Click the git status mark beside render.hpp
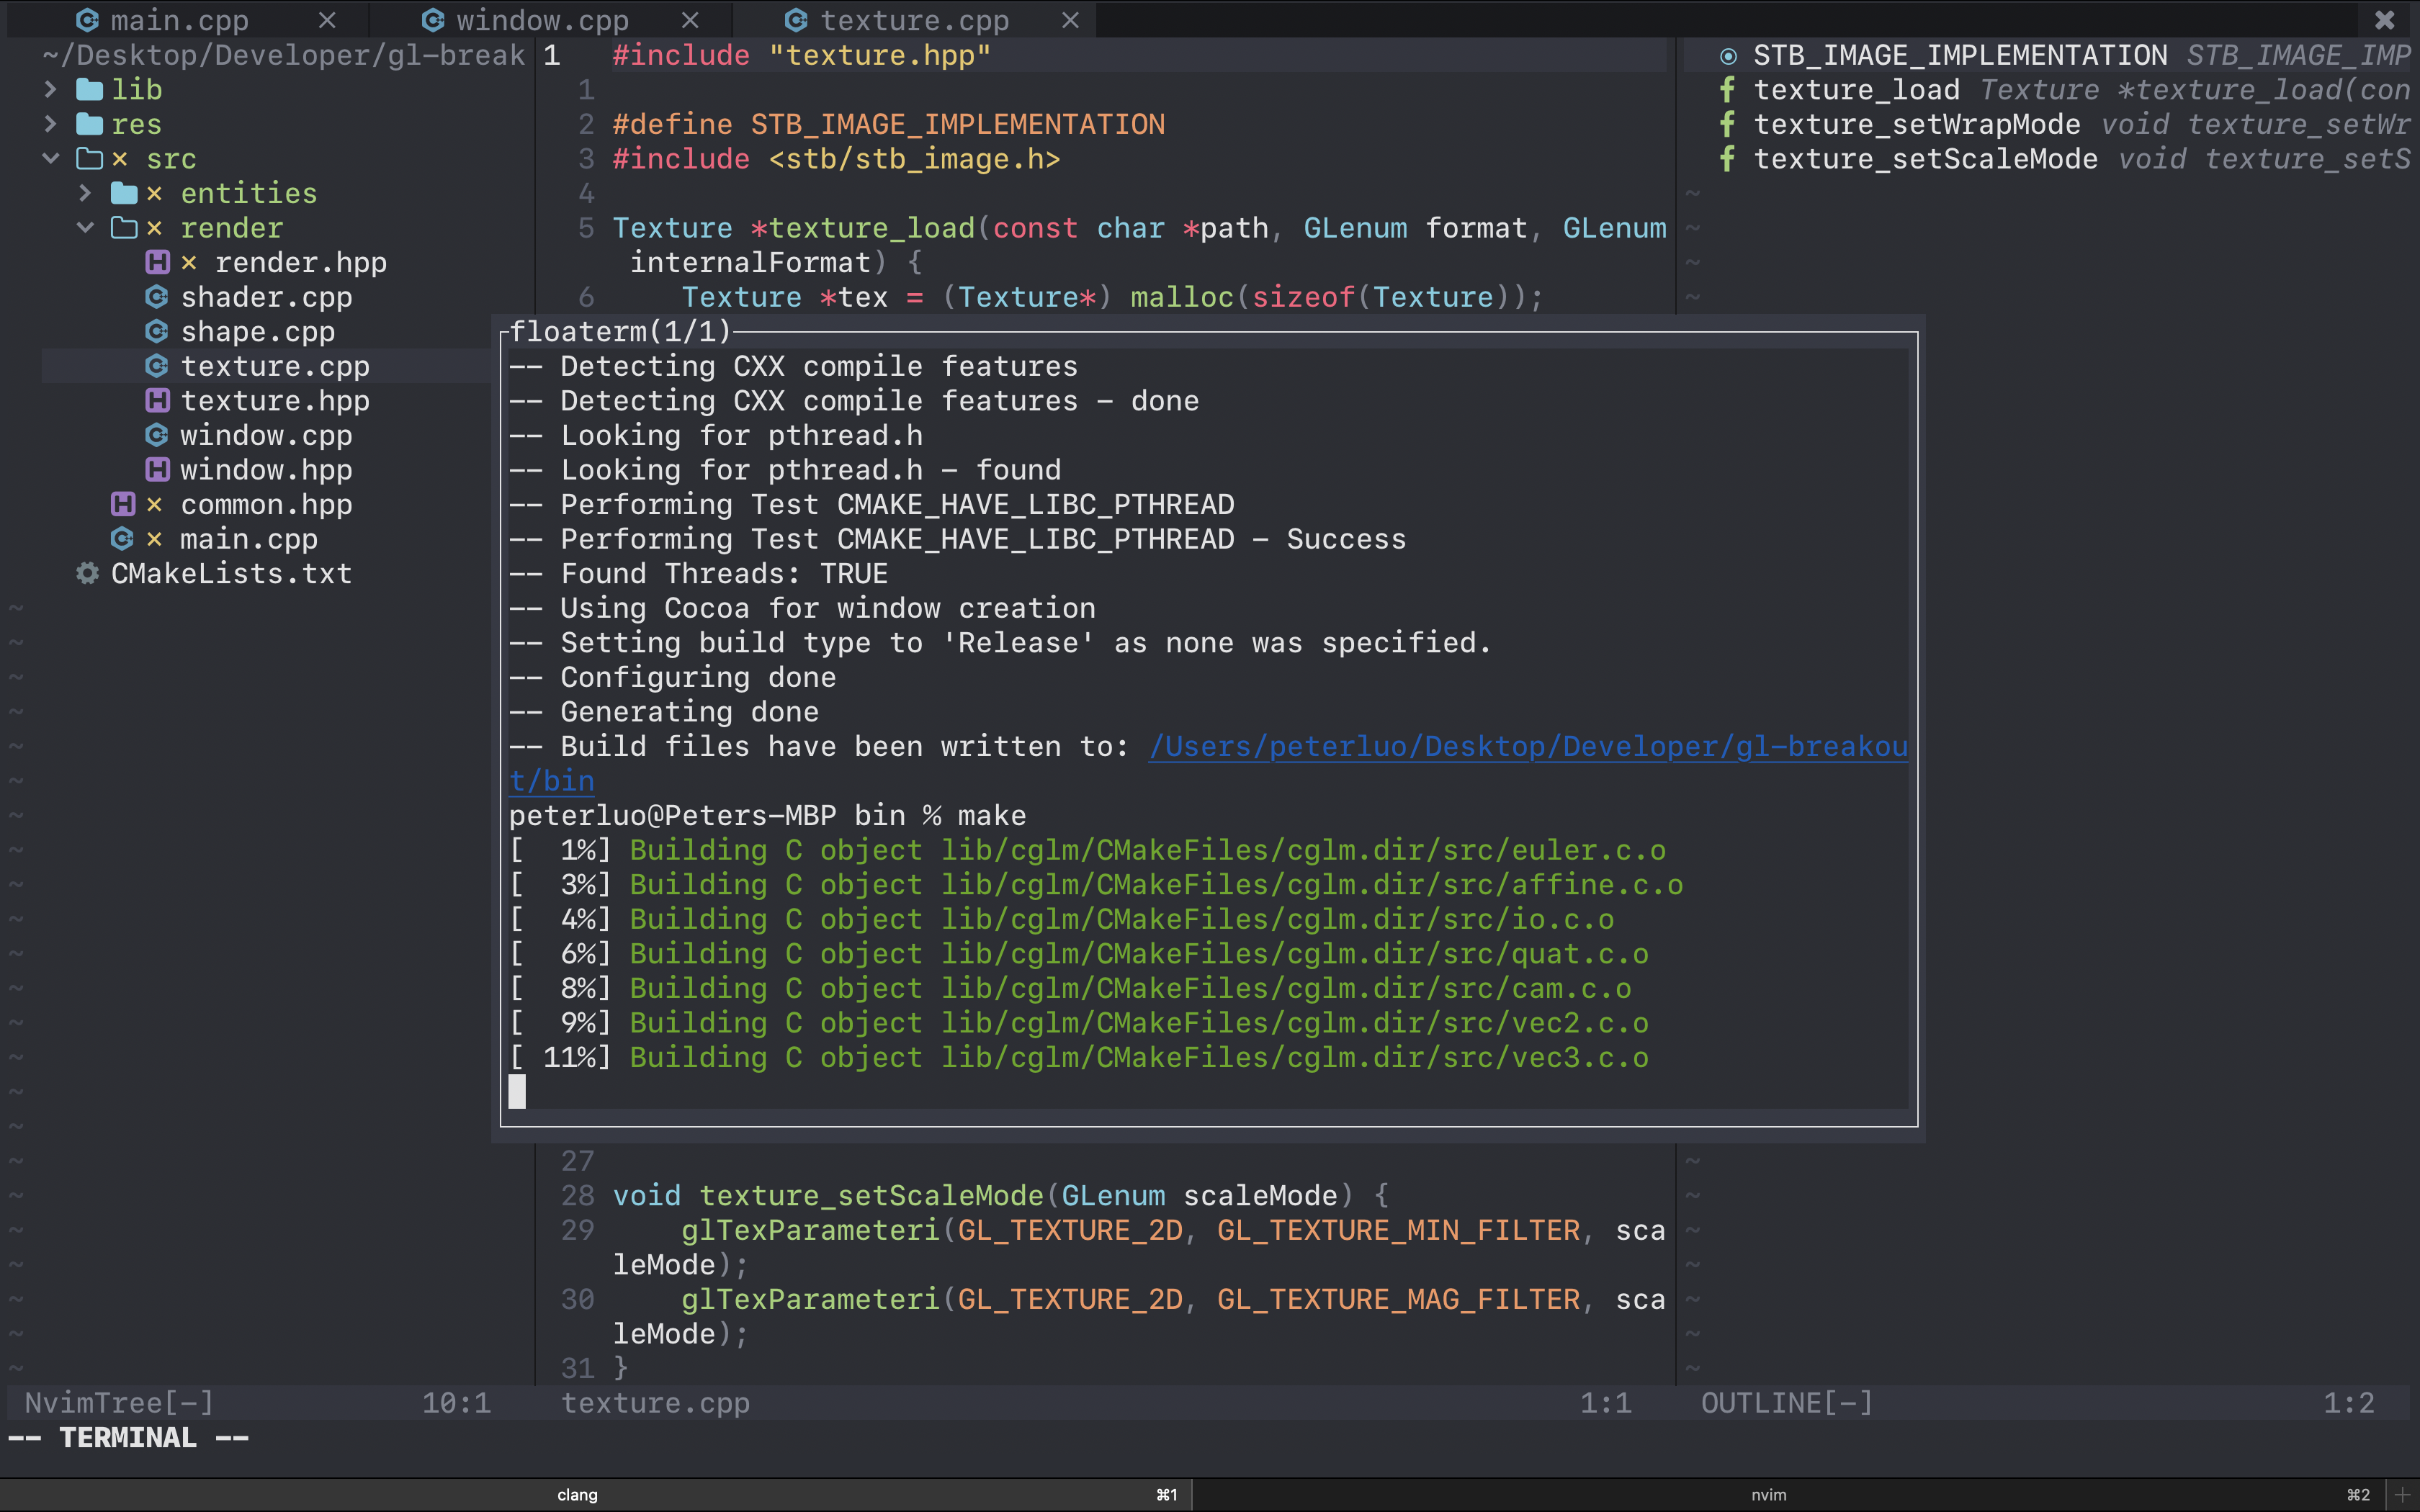Screen dimensions: 2420x1512 189,263
